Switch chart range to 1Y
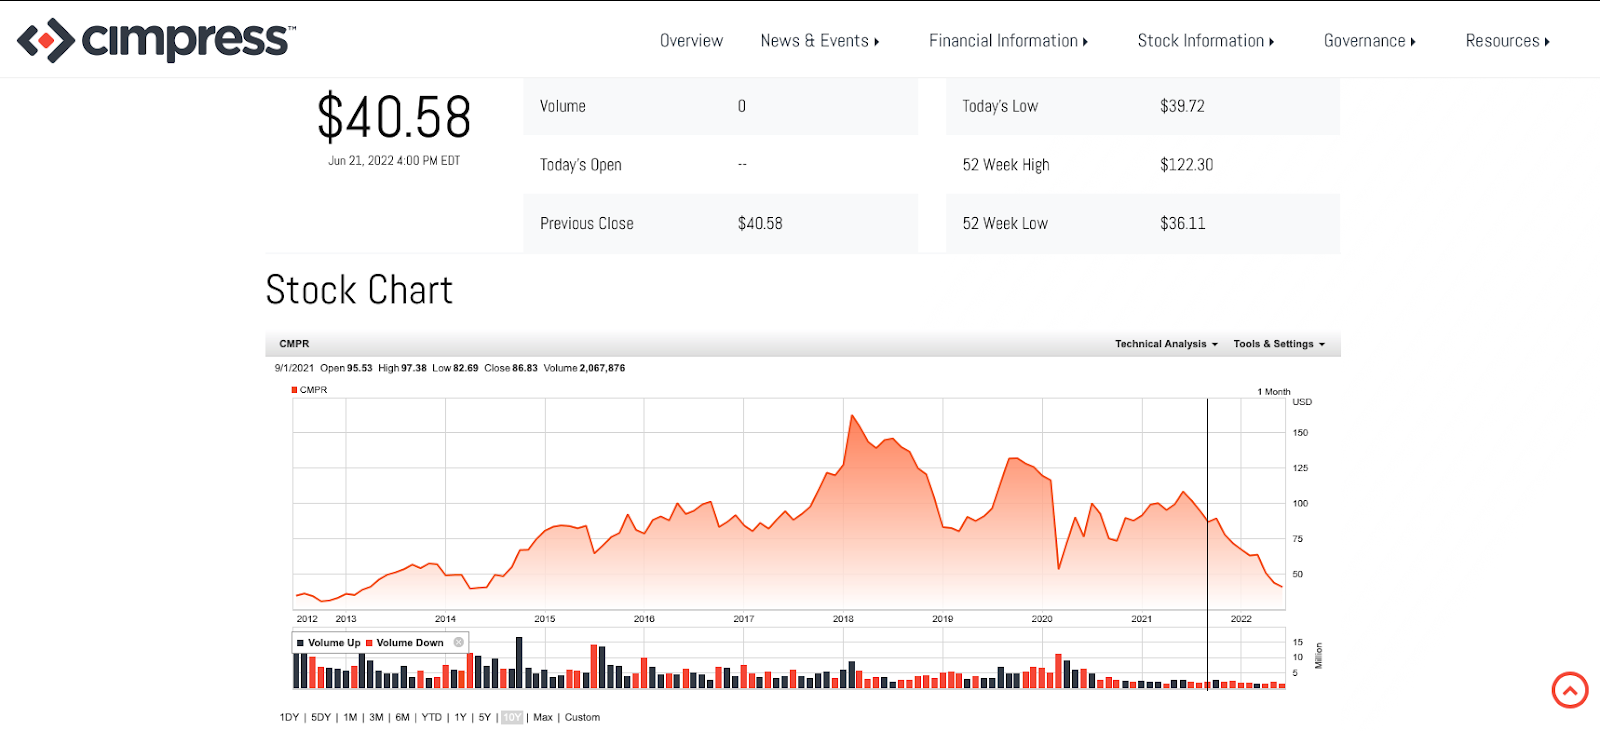The image size is (1600, 731). point(460,717)
